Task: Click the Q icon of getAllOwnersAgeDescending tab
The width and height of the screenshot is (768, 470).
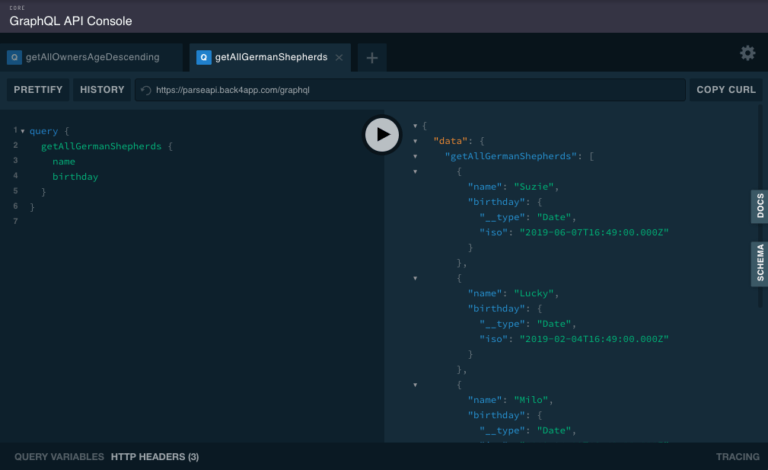Action: [x=14, y=57]
